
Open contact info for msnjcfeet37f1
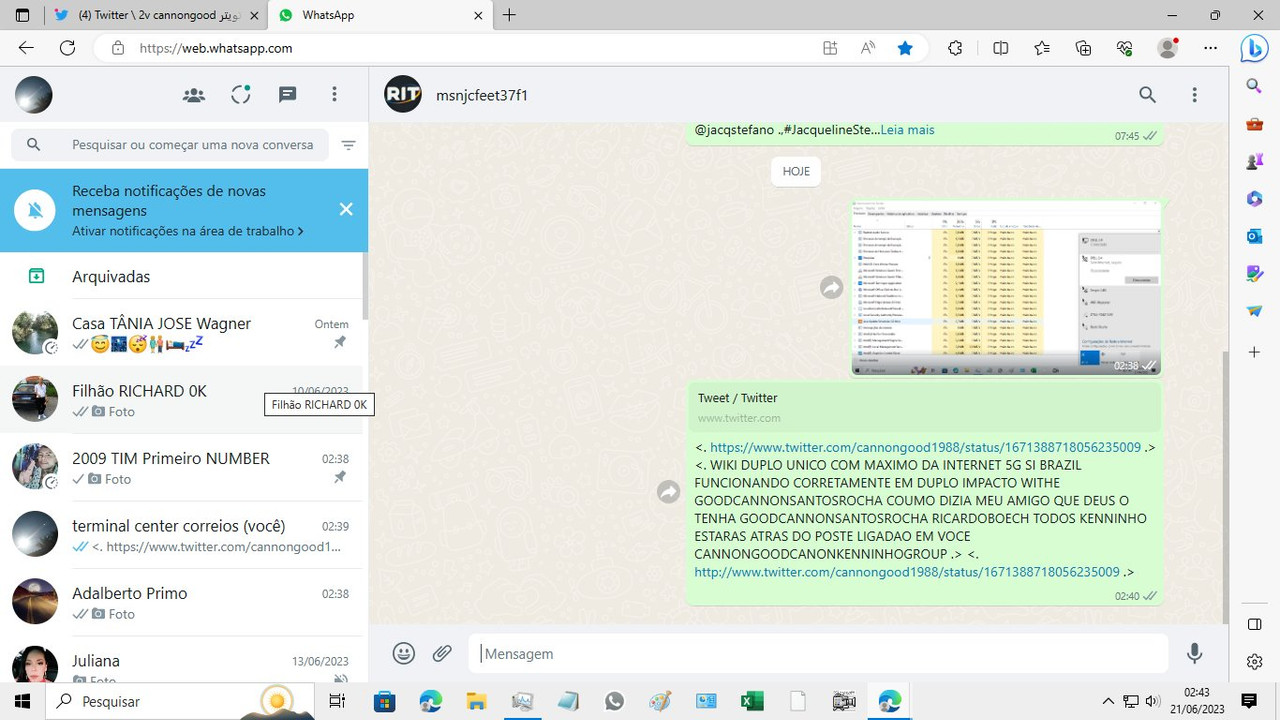click(482, 95)
